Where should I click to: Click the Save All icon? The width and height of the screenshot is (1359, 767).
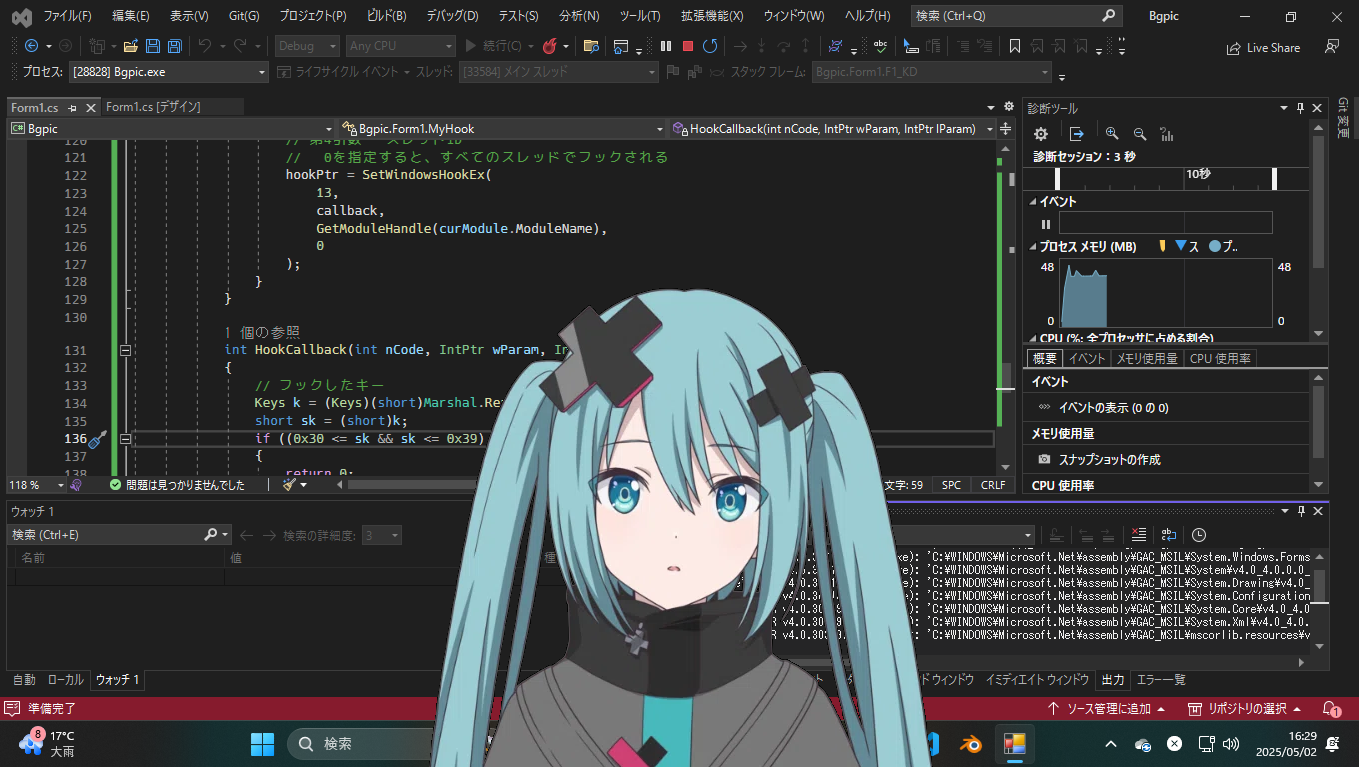point(174,46)
